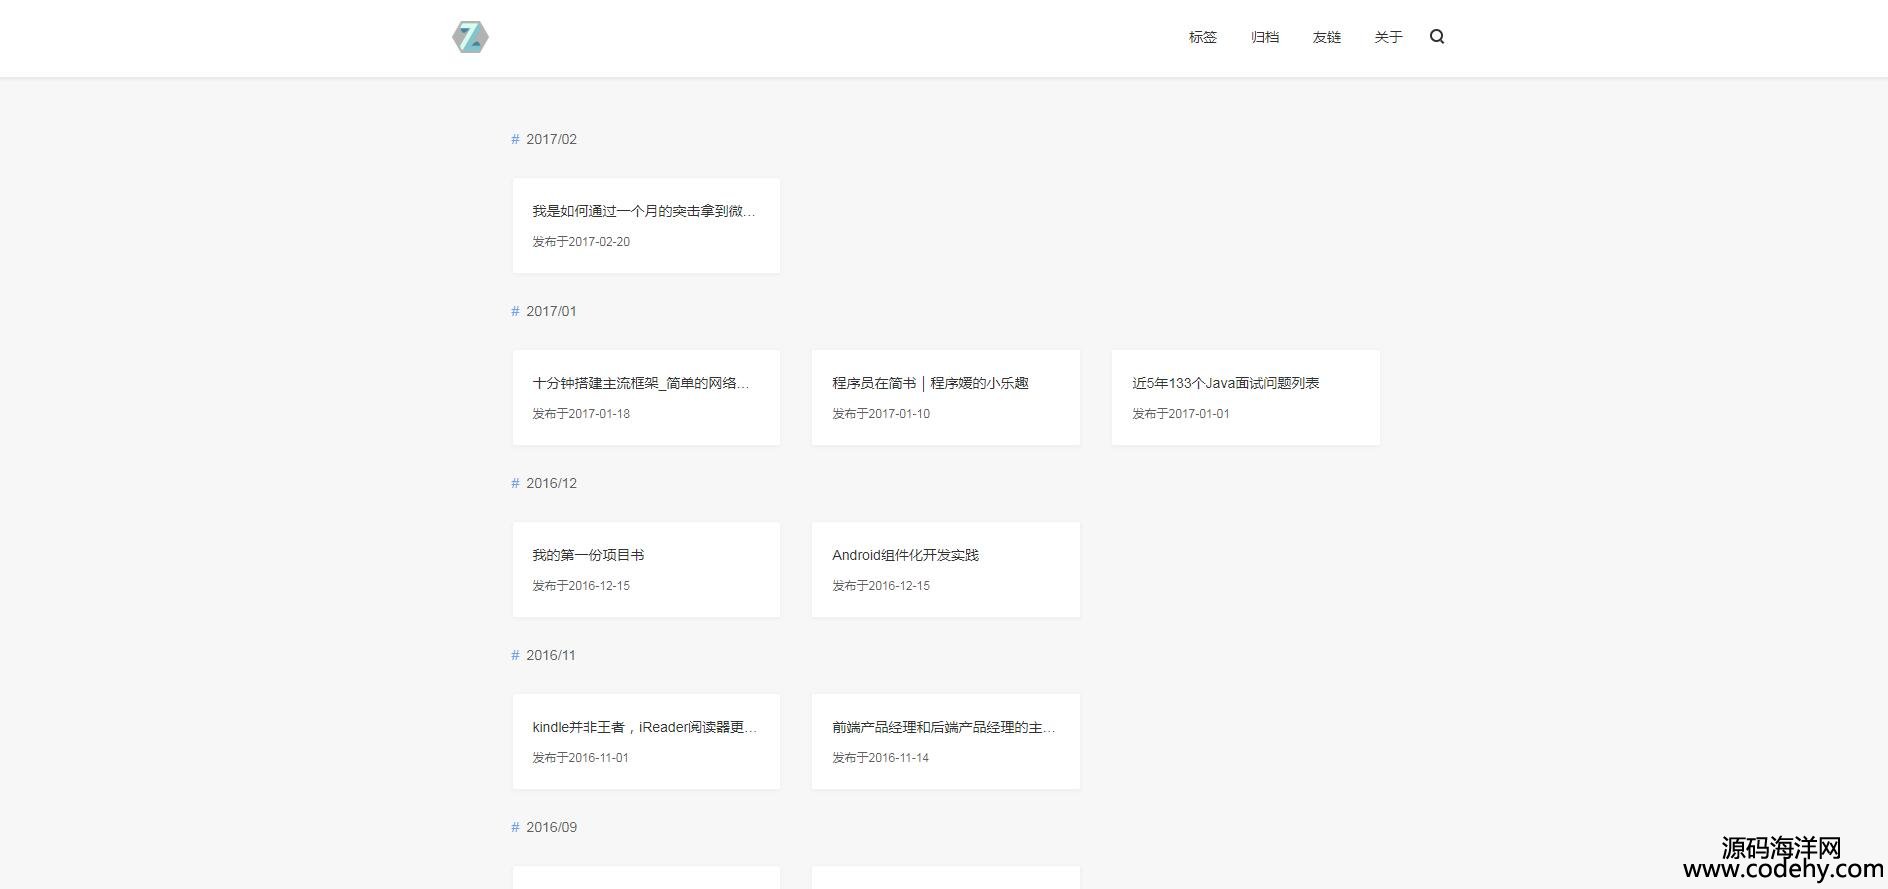This screenshot has height=889, width=1888.
Task: Go to the 归档 page
Action: coord(1265,37)
